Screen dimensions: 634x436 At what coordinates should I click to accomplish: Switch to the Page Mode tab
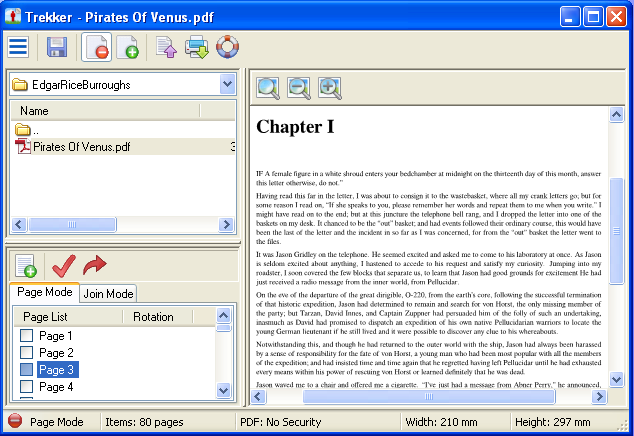(x=44, y=292)
